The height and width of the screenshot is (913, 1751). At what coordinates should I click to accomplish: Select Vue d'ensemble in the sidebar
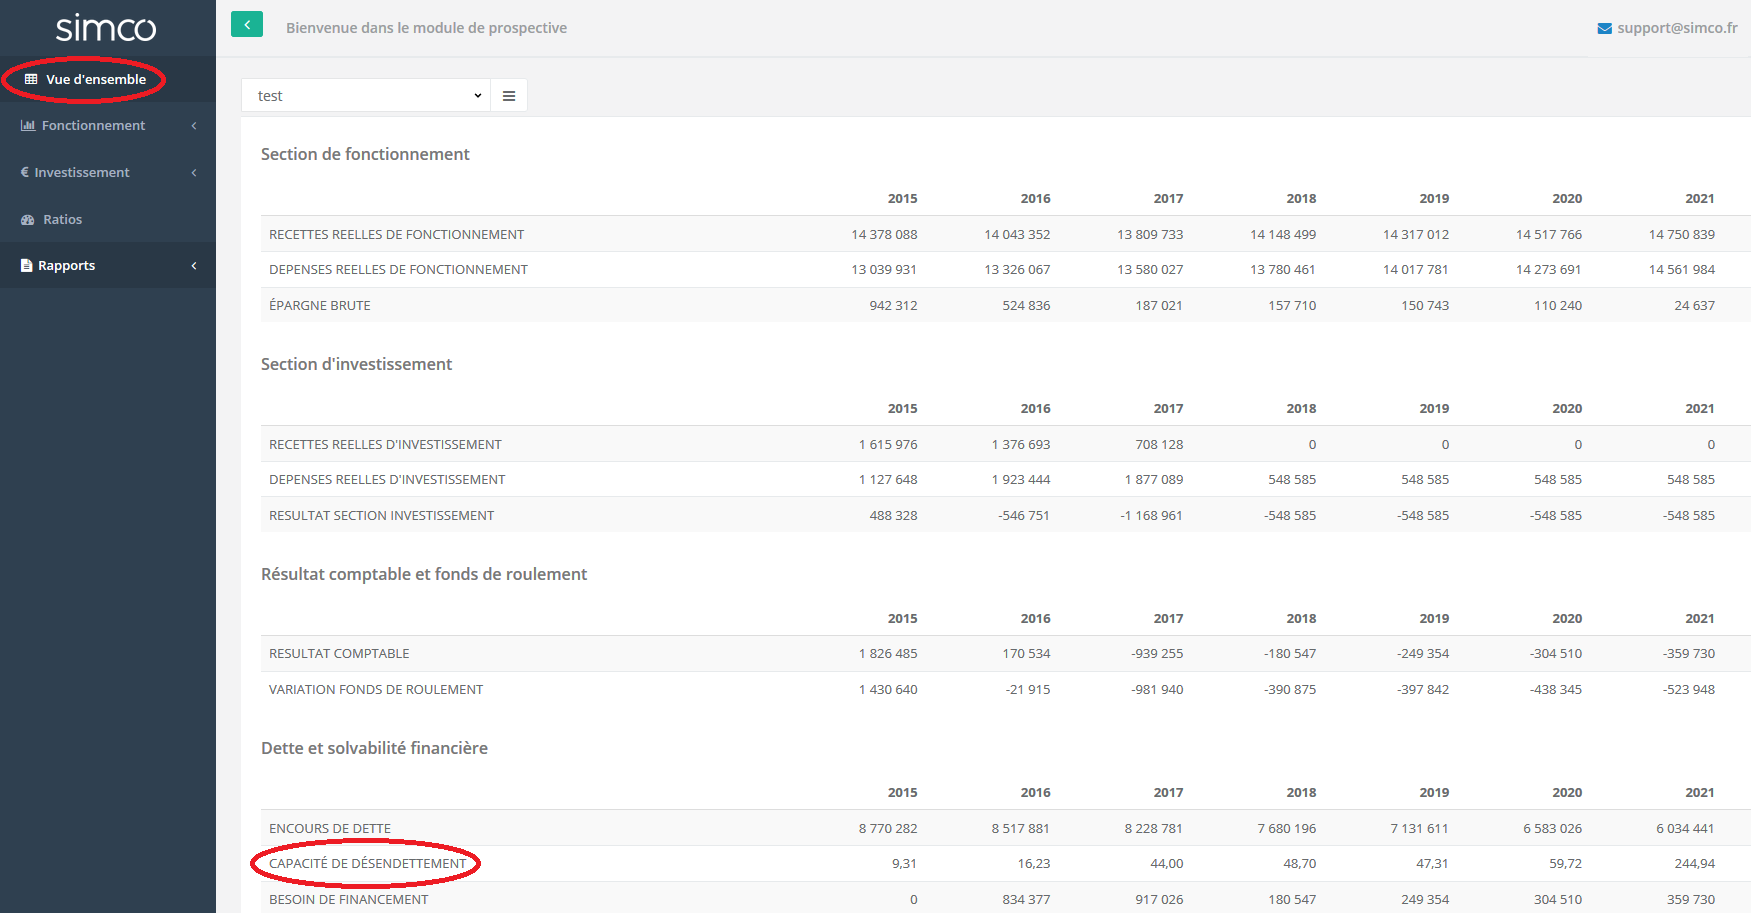point(95,79)
